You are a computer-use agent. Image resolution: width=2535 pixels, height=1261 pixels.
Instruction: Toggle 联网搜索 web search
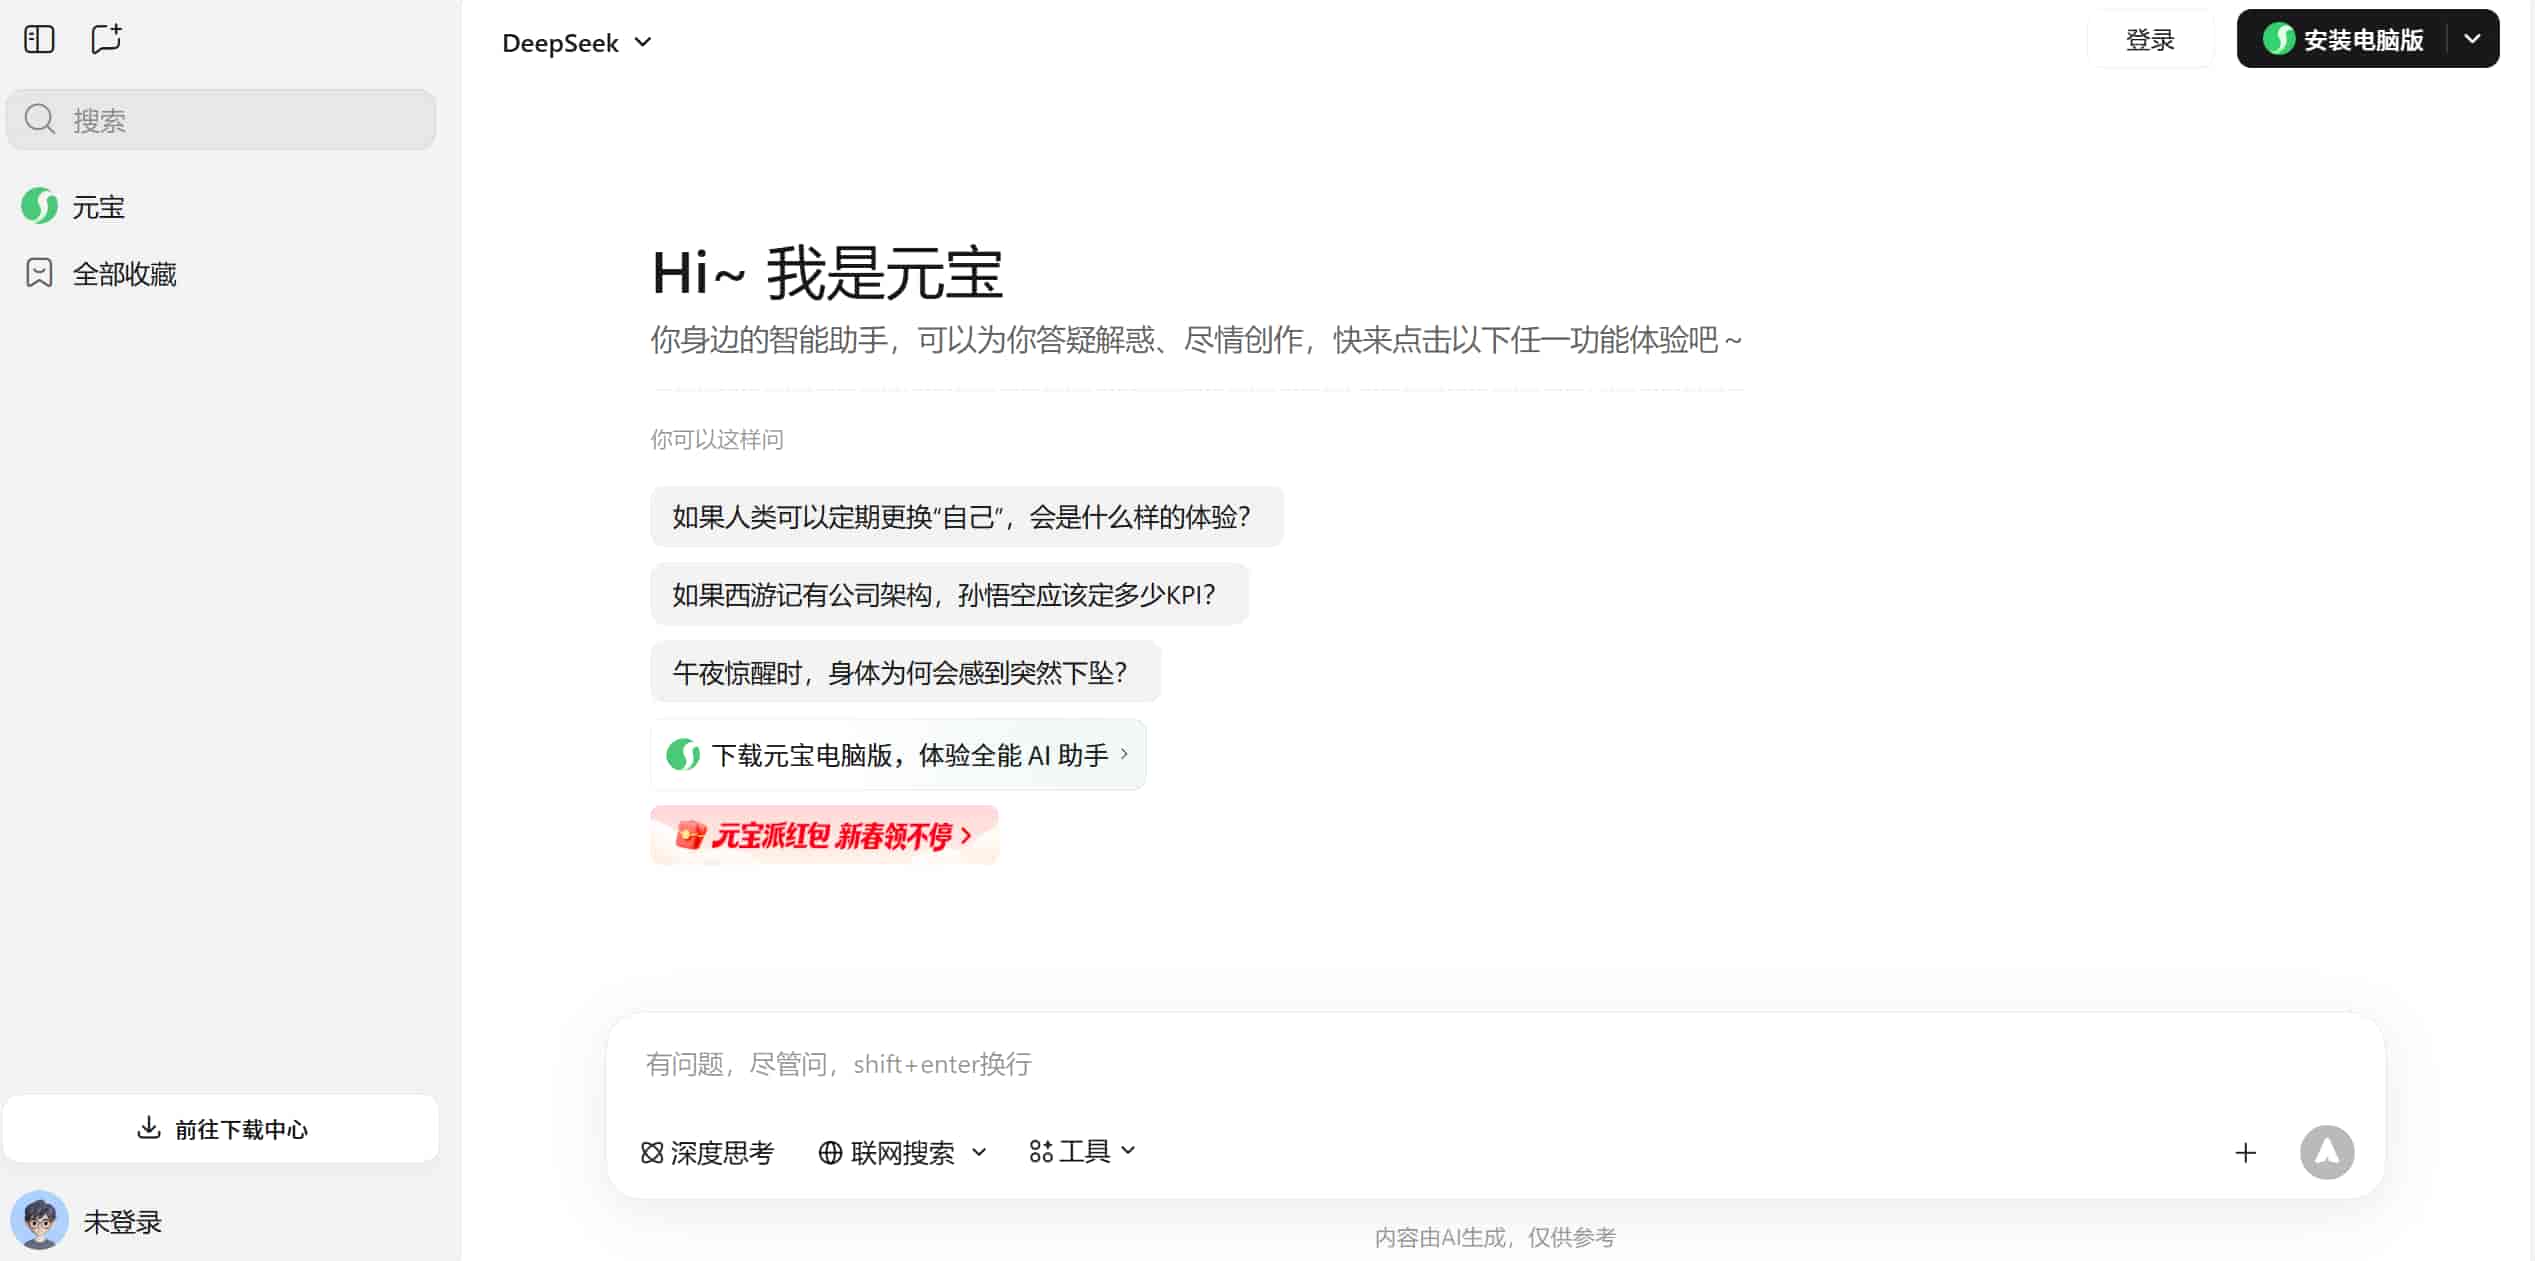pyautogui.click(x=886, y=1153)
